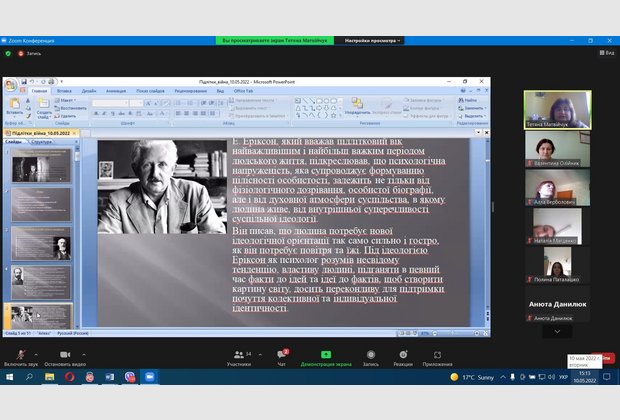This screenshot has height=420, width=620.
Task: Switch to the Структура pane tab
Action: [43, 142]
